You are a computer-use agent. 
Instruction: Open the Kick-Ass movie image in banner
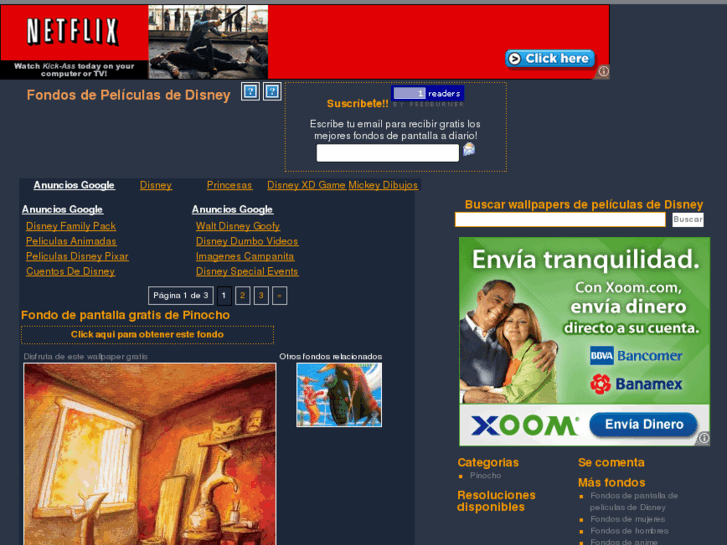tap(208, 42)
